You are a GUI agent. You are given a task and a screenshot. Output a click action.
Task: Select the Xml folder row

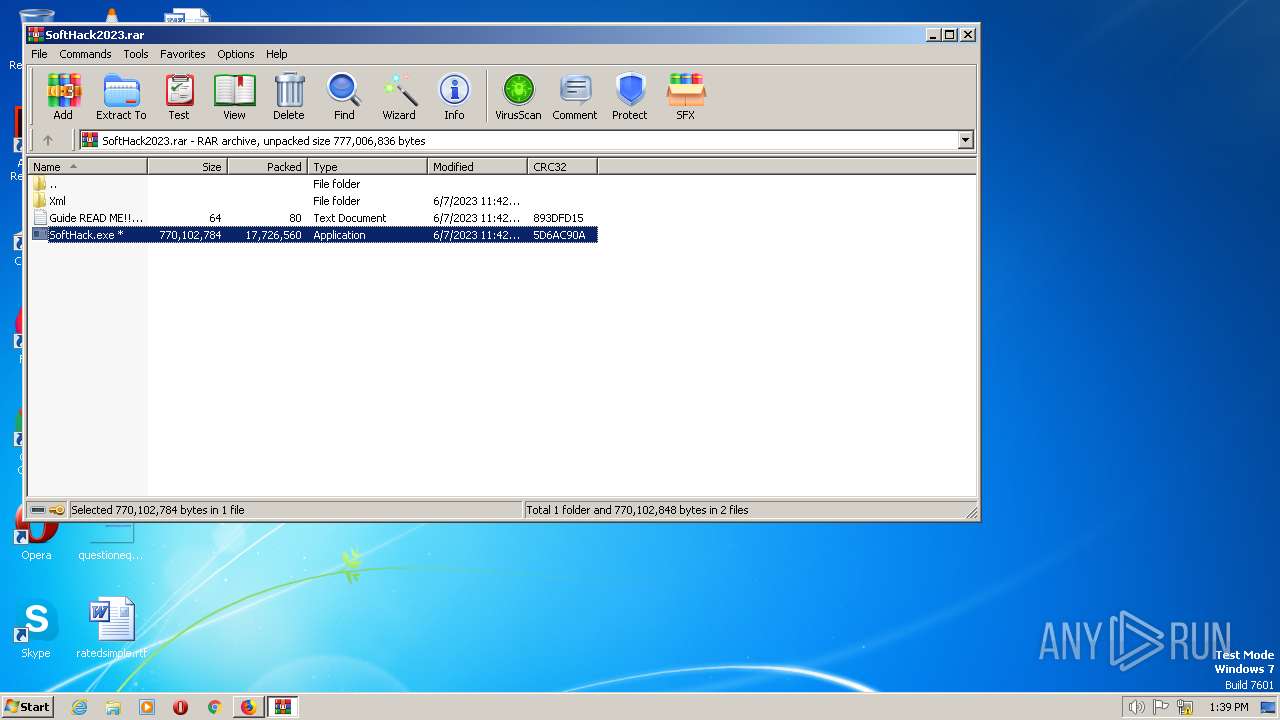pos(314,201)
